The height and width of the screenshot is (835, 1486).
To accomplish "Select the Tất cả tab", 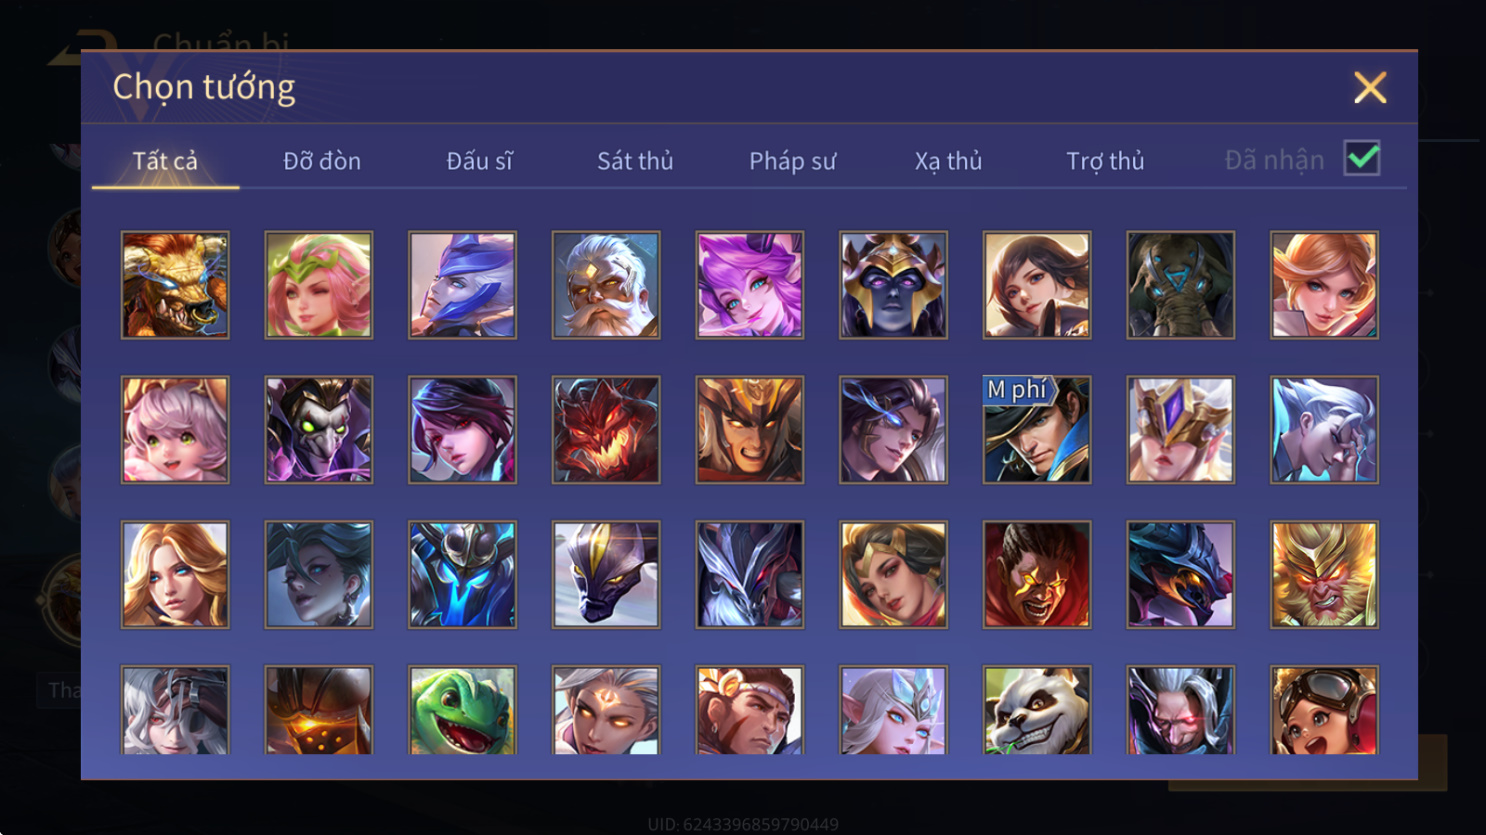I will pos(165,160).
